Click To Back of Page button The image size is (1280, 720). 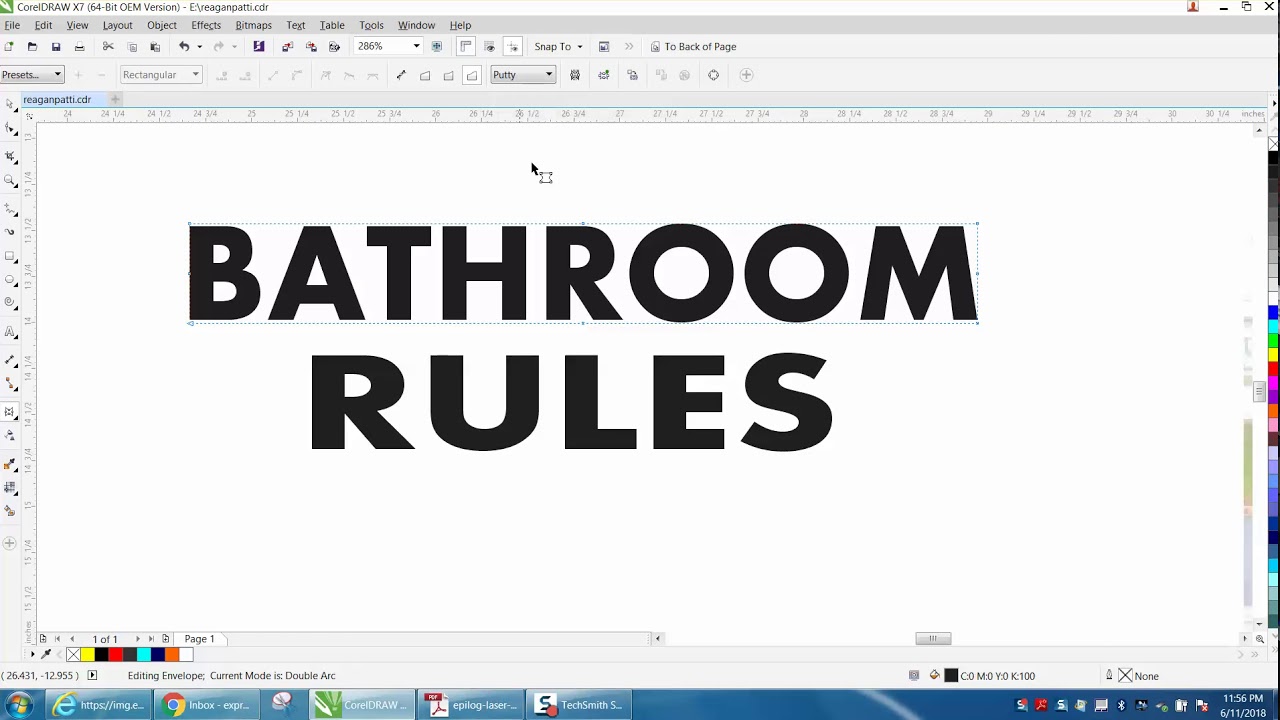pos(693,47)
